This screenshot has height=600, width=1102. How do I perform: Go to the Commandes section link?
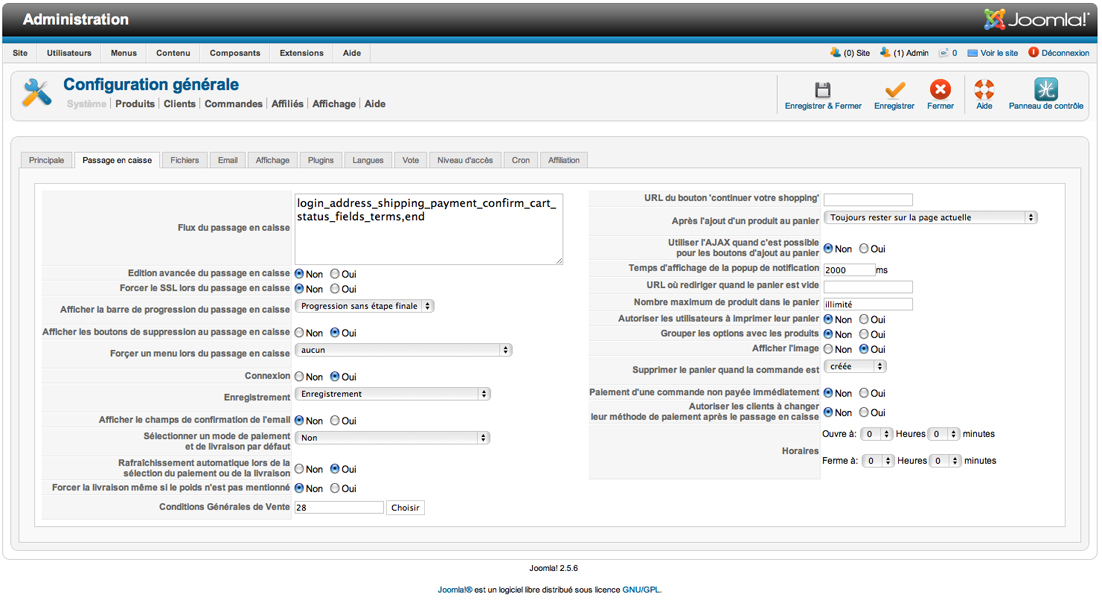(233, 104)
